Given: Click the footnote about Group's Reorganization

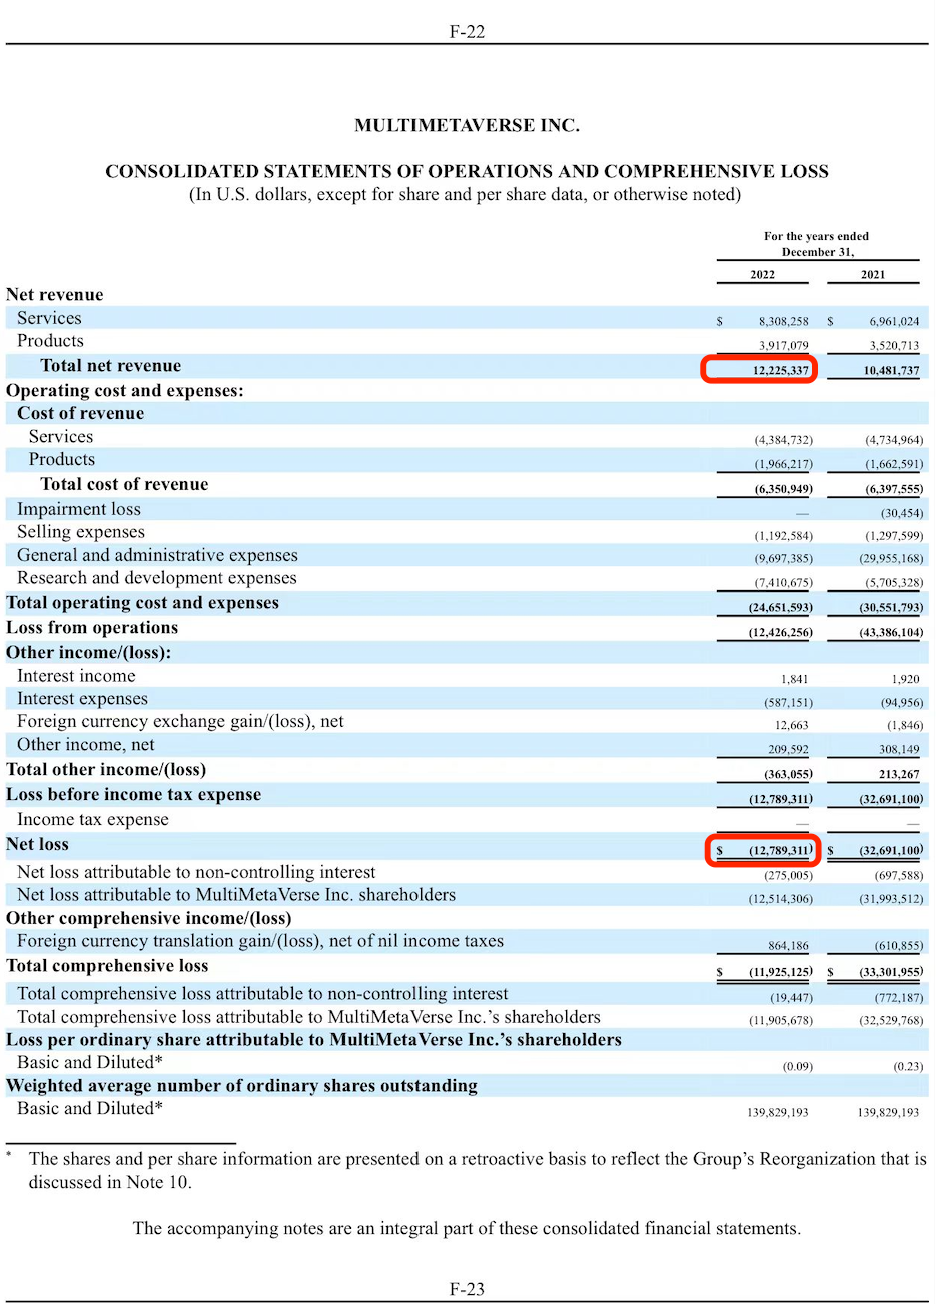Looking at the screenshot, I should [x=477, y=1170].
